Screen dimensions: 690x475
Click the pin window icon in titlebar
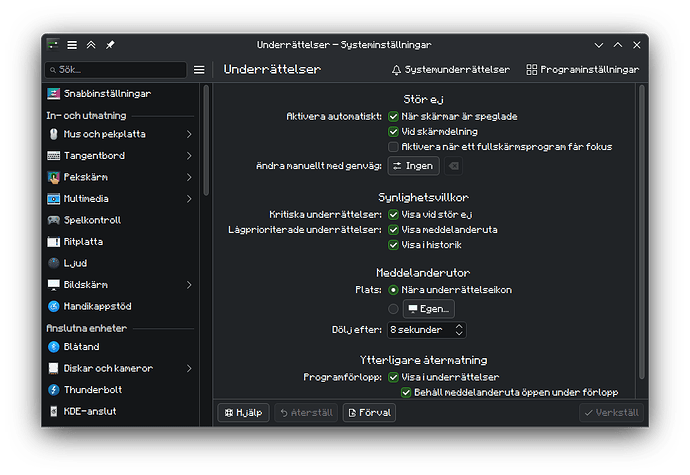[x=110, y=45]
